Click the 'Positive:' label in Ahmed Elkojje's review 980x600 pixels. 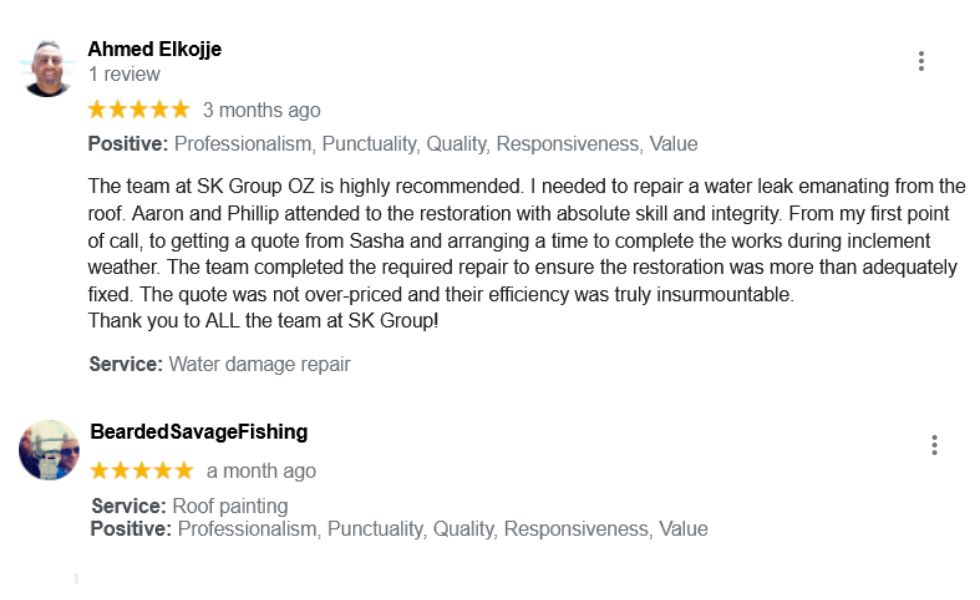(x=128, y=144)
